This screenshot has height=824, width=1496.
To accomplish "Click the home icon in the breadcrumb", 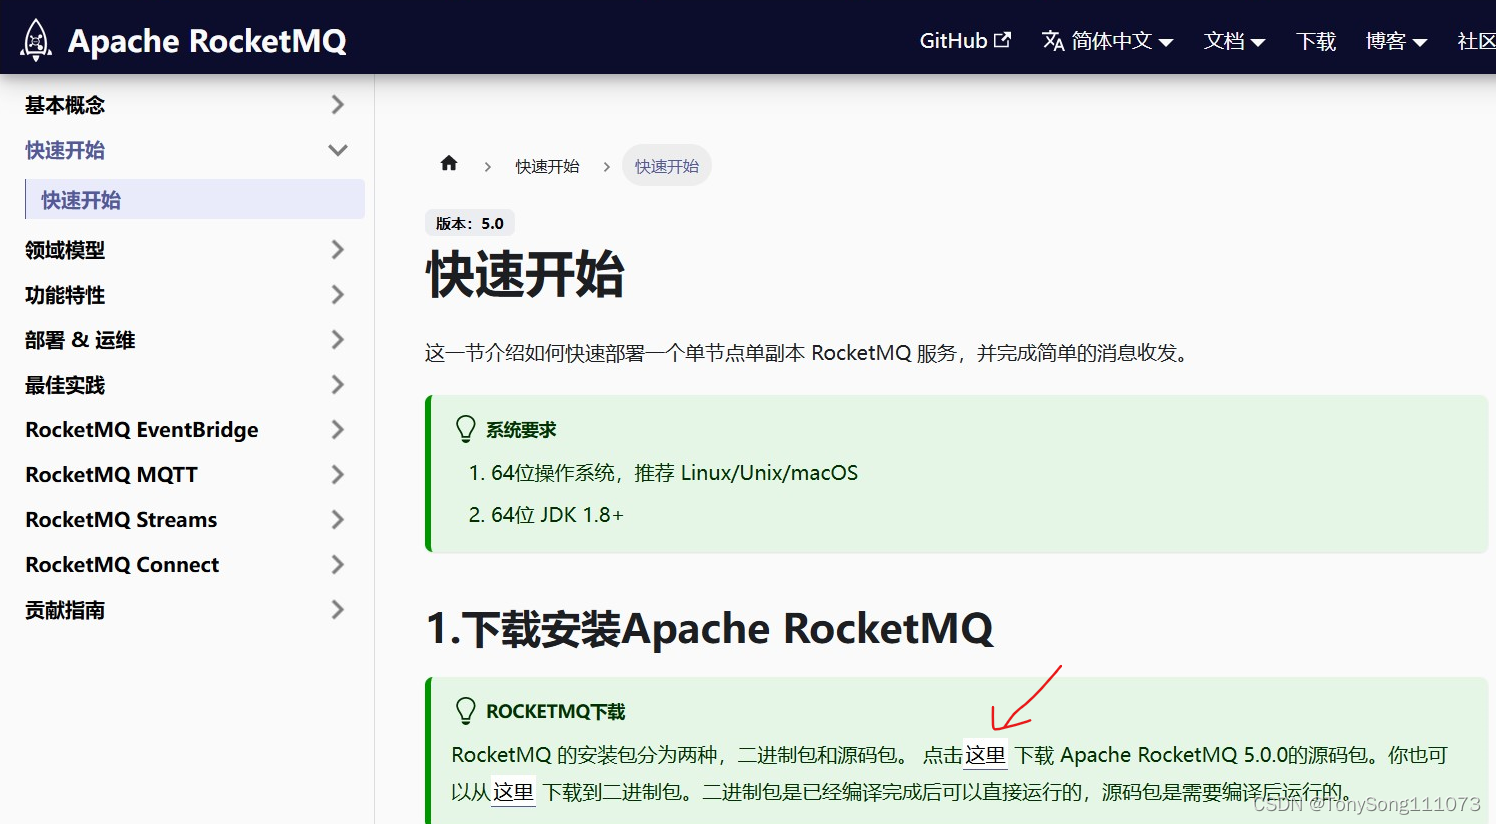I will (448, 163).
